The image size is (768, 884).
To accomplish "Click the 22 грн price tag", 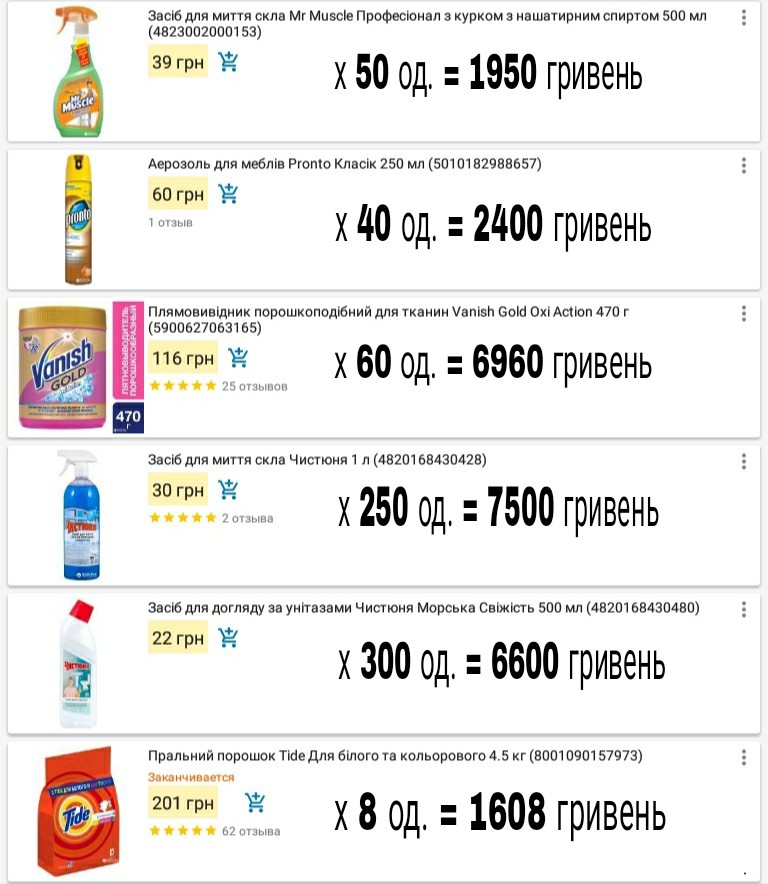I will (x=177, y=638).
